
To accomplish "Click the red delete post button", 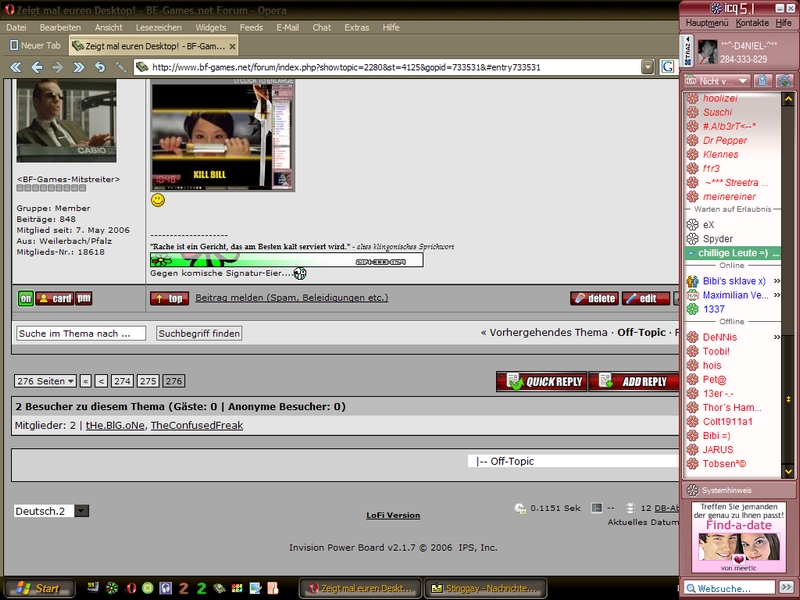I will (594, 298).
